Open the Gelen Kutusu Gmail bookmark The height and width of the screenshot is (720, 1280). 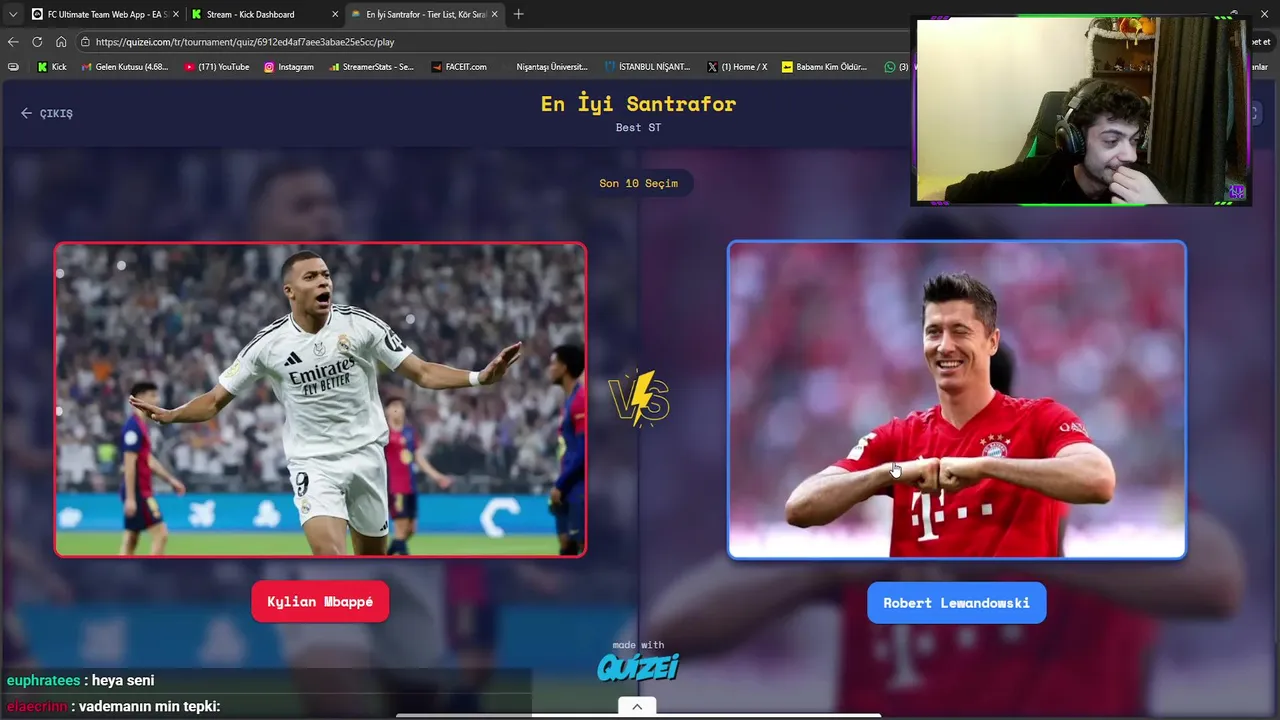point(125,67)
